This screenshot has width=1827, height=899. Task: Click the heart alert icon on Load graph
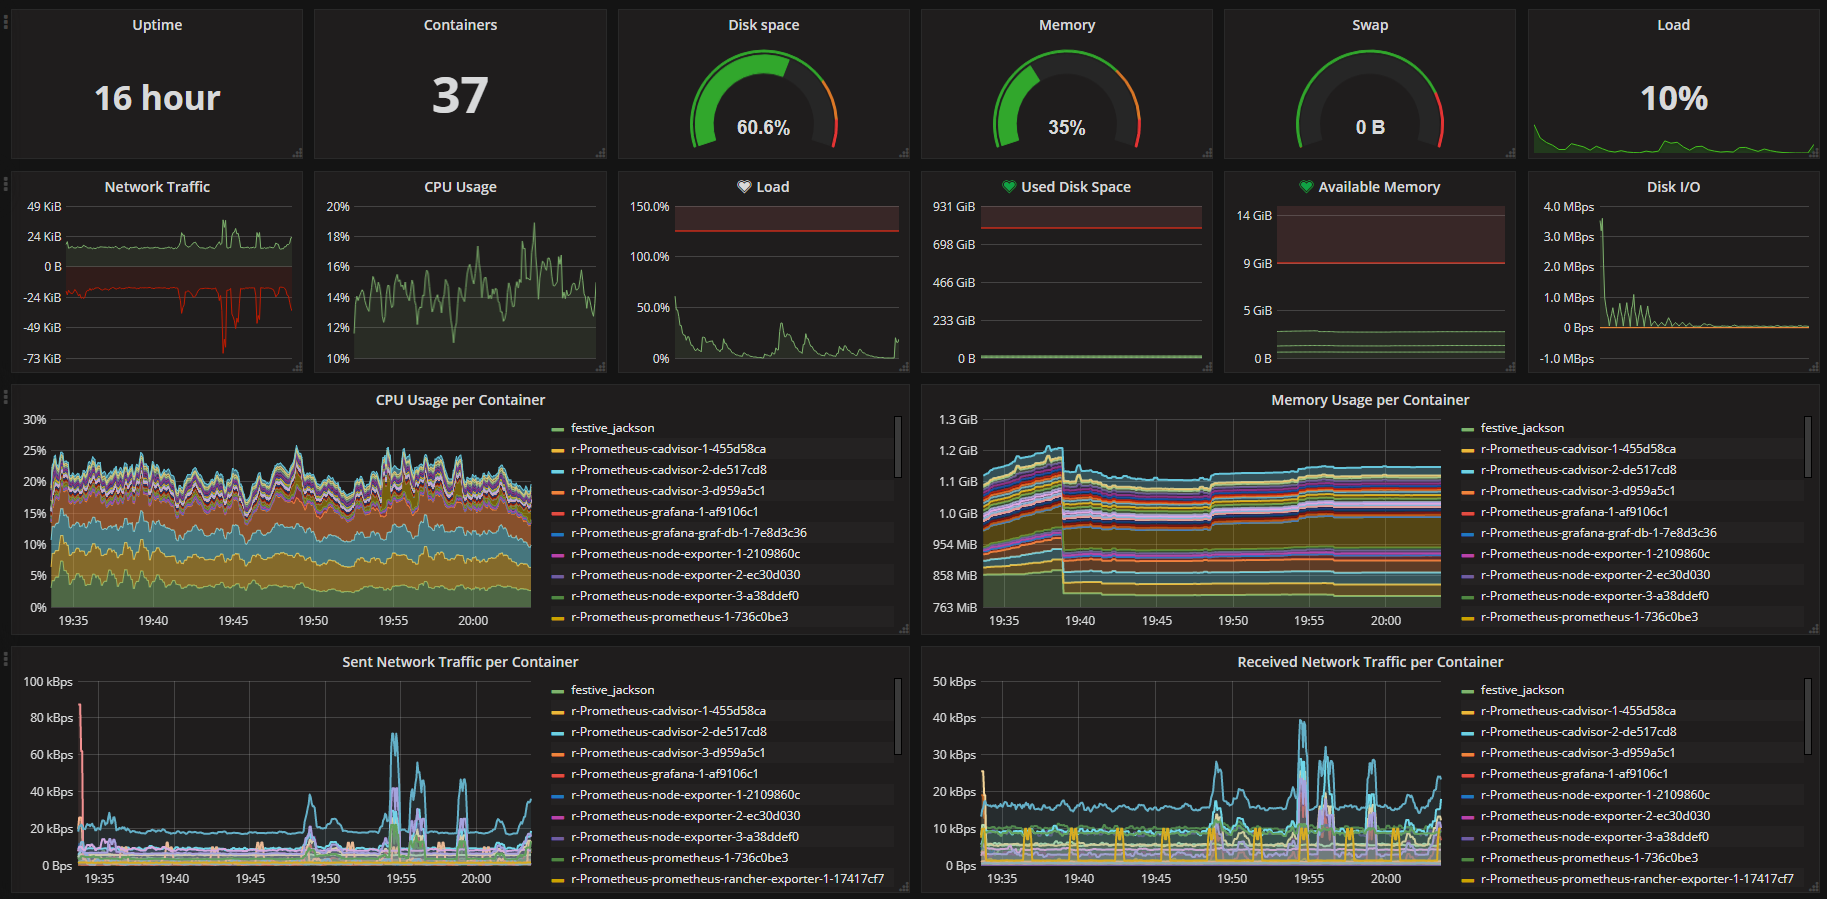(x=744, y=187)
